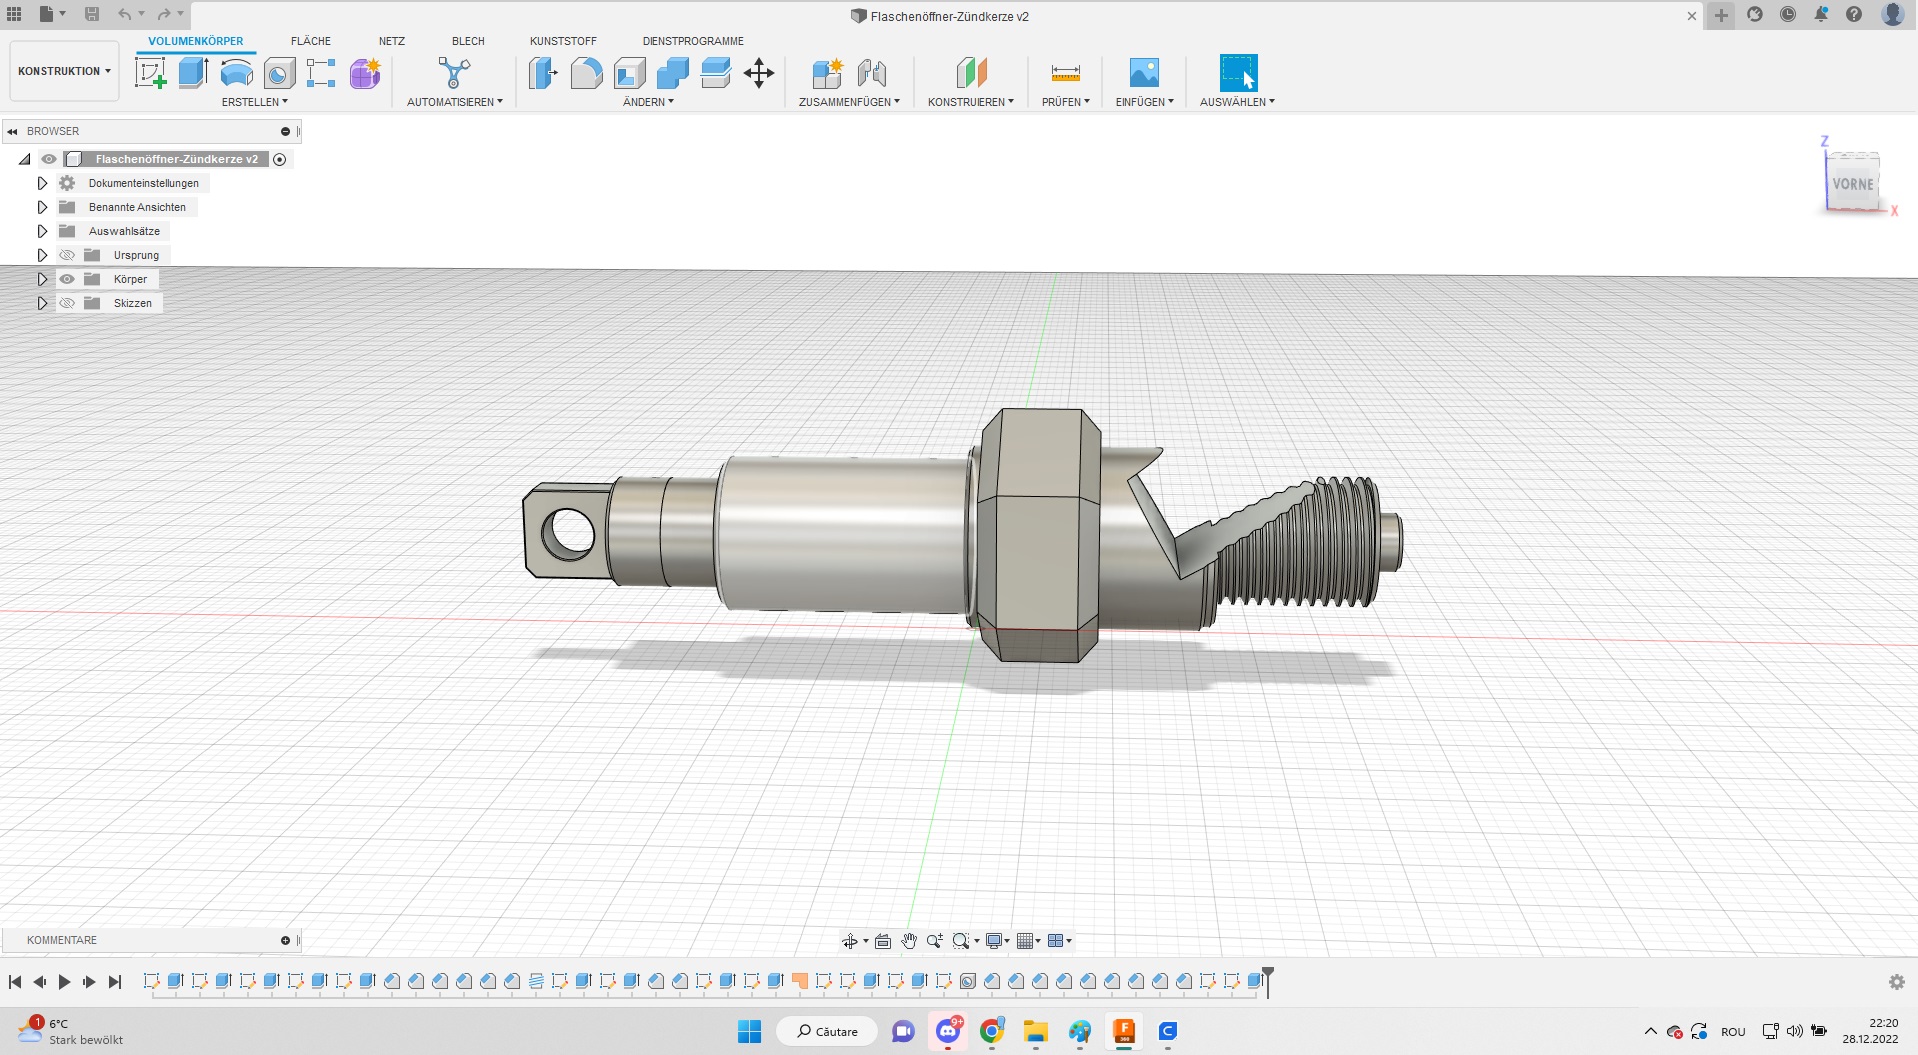Click the Select tool icon

coord(1237,73)
